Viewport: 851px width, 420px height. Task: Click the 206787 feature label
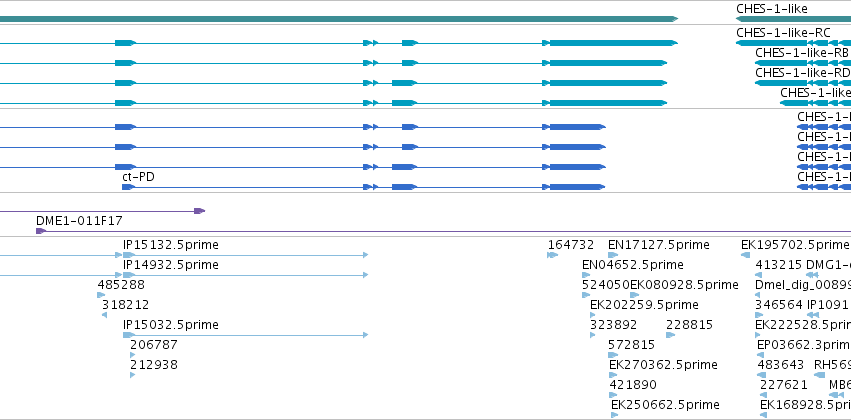coord(154,345)
